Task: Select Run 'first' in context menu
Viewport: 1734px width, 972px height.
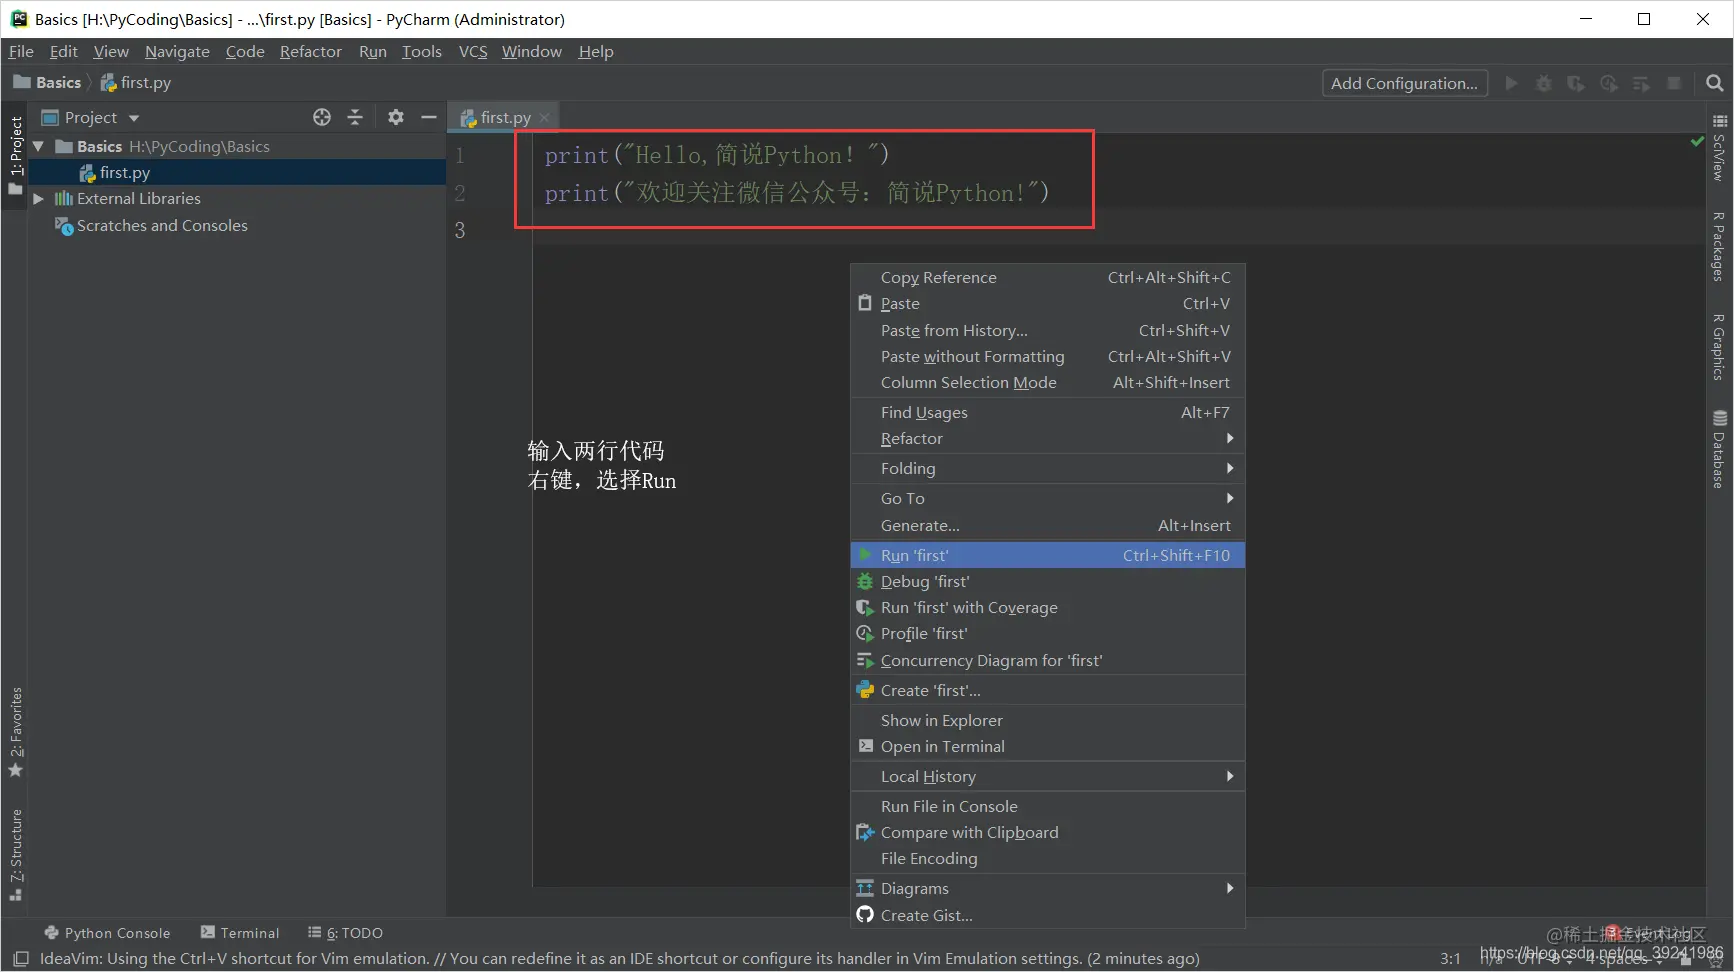Action: (1048, 555)
